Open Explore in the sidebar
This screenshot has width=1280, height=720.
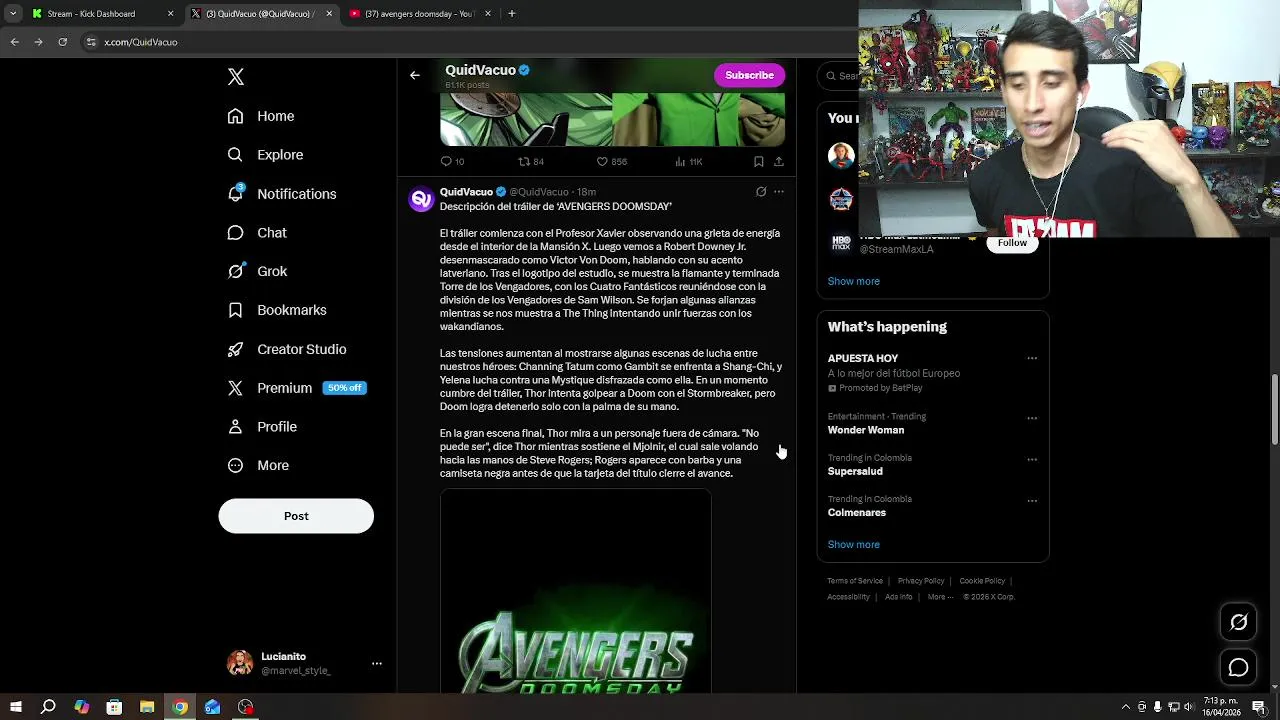point(265,155)
